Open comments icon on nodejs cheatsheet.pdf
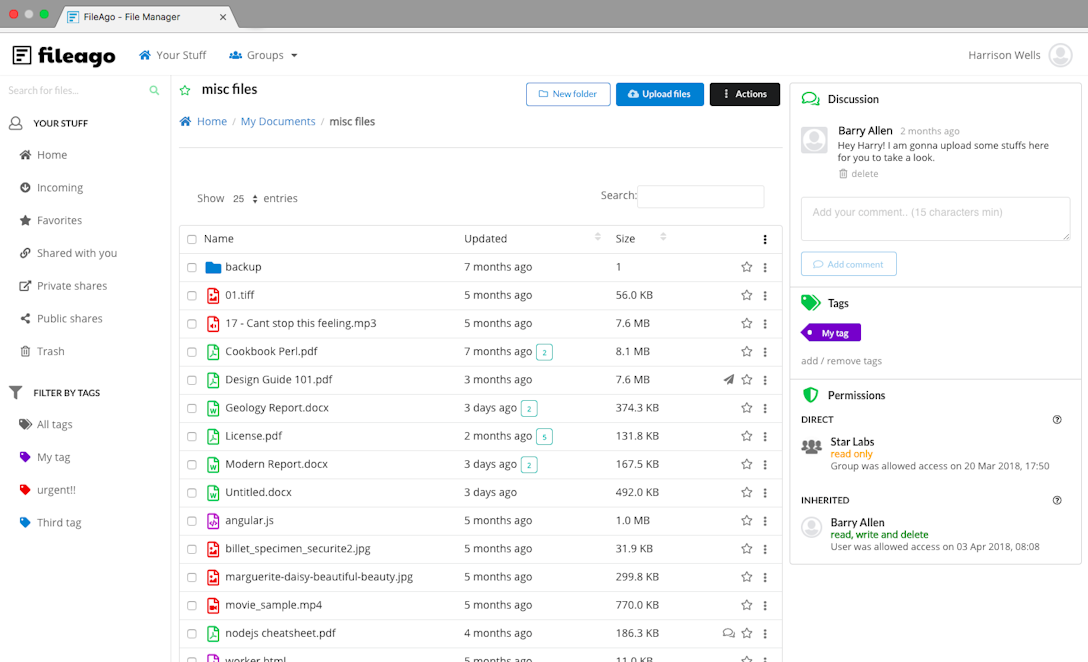1088x662 pixels. (x=729, y=633)
